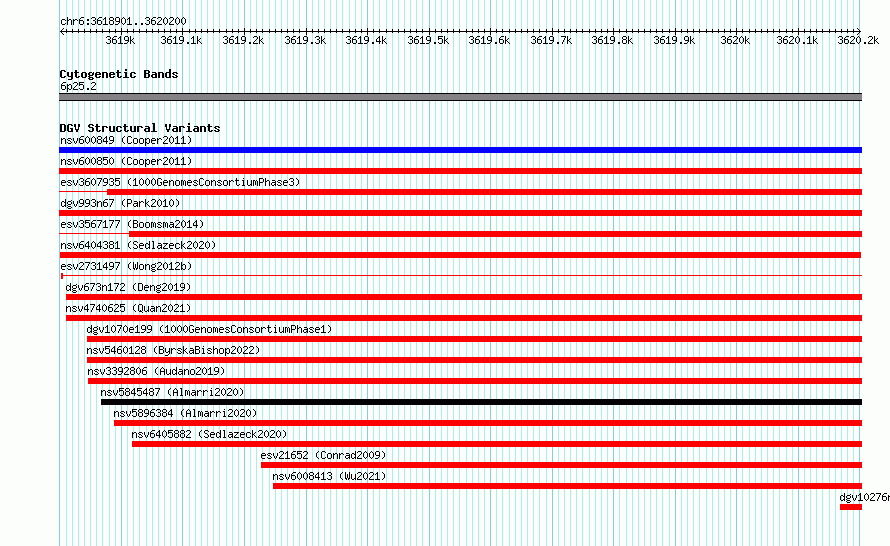Click the DGV Structural Variants track title
This screenshot has height=546, width=890.
click(x=140, y=128)
